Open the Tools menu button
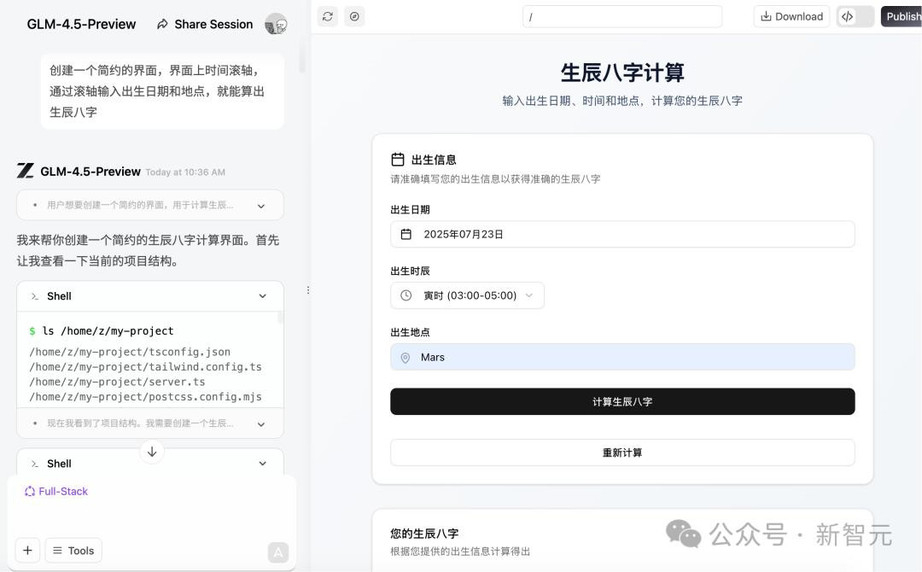922x572 pixels. tap(74, 550)
